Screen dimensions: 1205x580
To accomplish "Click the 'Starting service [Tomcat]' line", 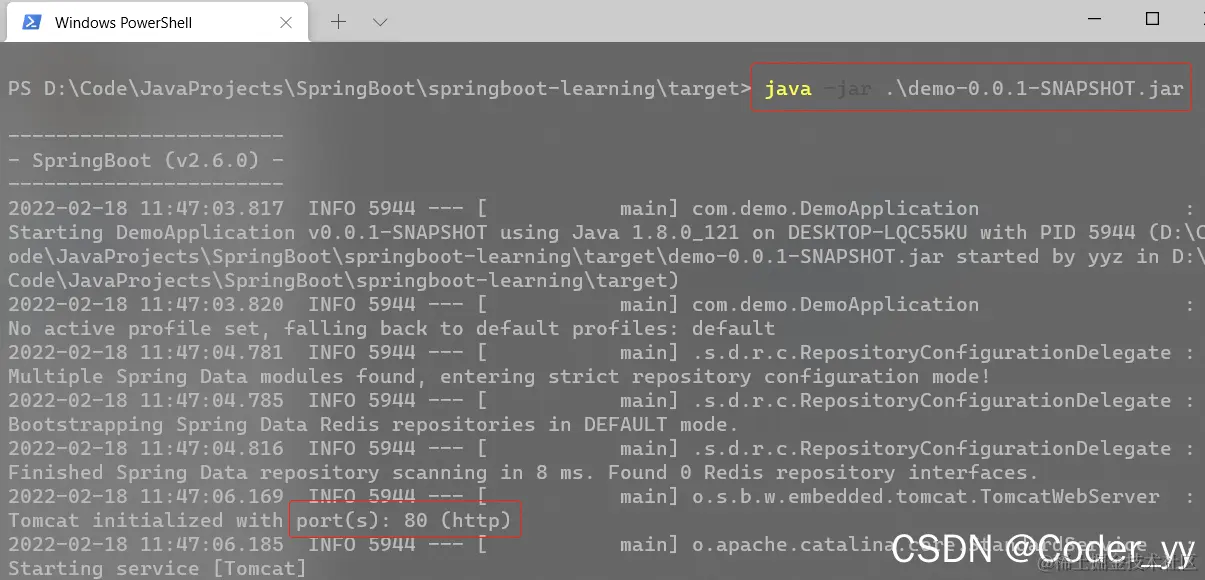I will click(x=157, y=568).
